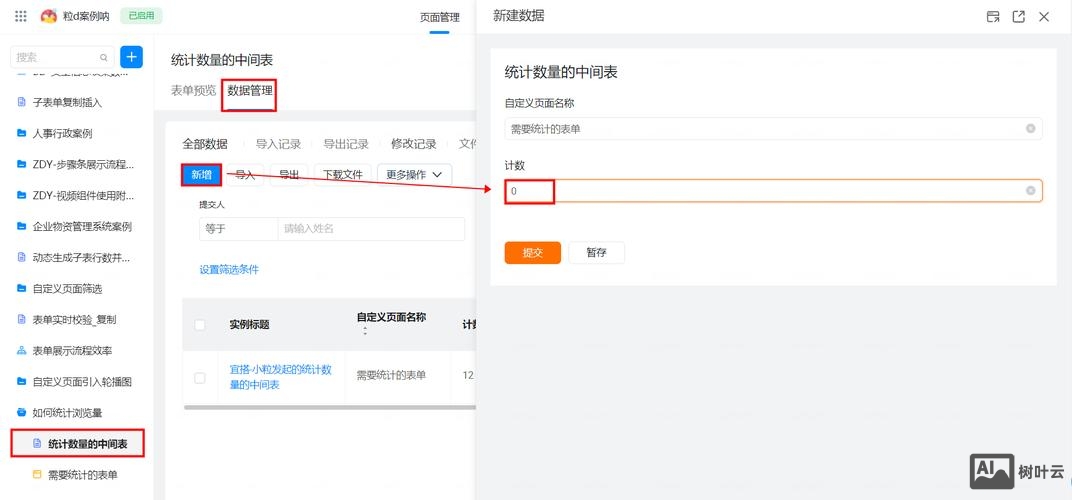Open the 需要统计的表单 page in sidebar

[x=82, y=475]
